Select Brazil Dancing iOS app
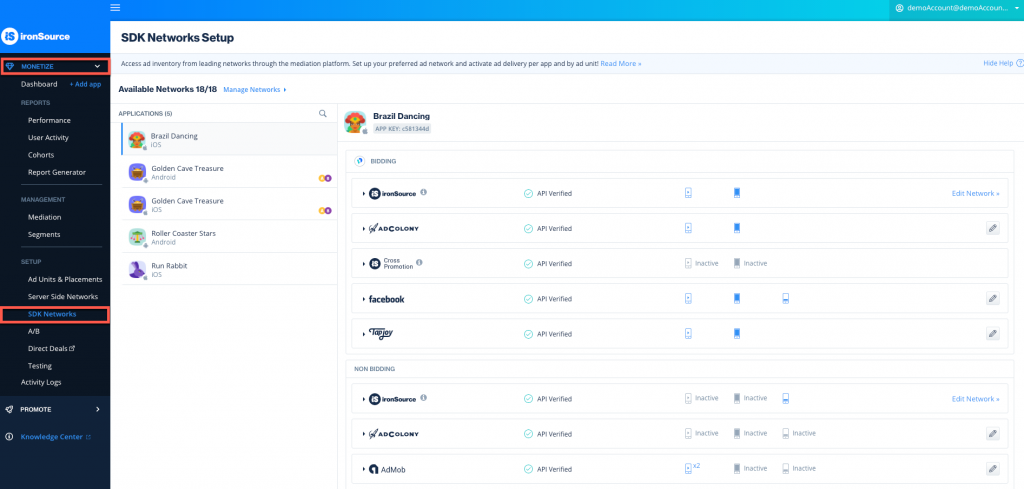This screenshot has width=1024, height=489. tap(229, 139)
